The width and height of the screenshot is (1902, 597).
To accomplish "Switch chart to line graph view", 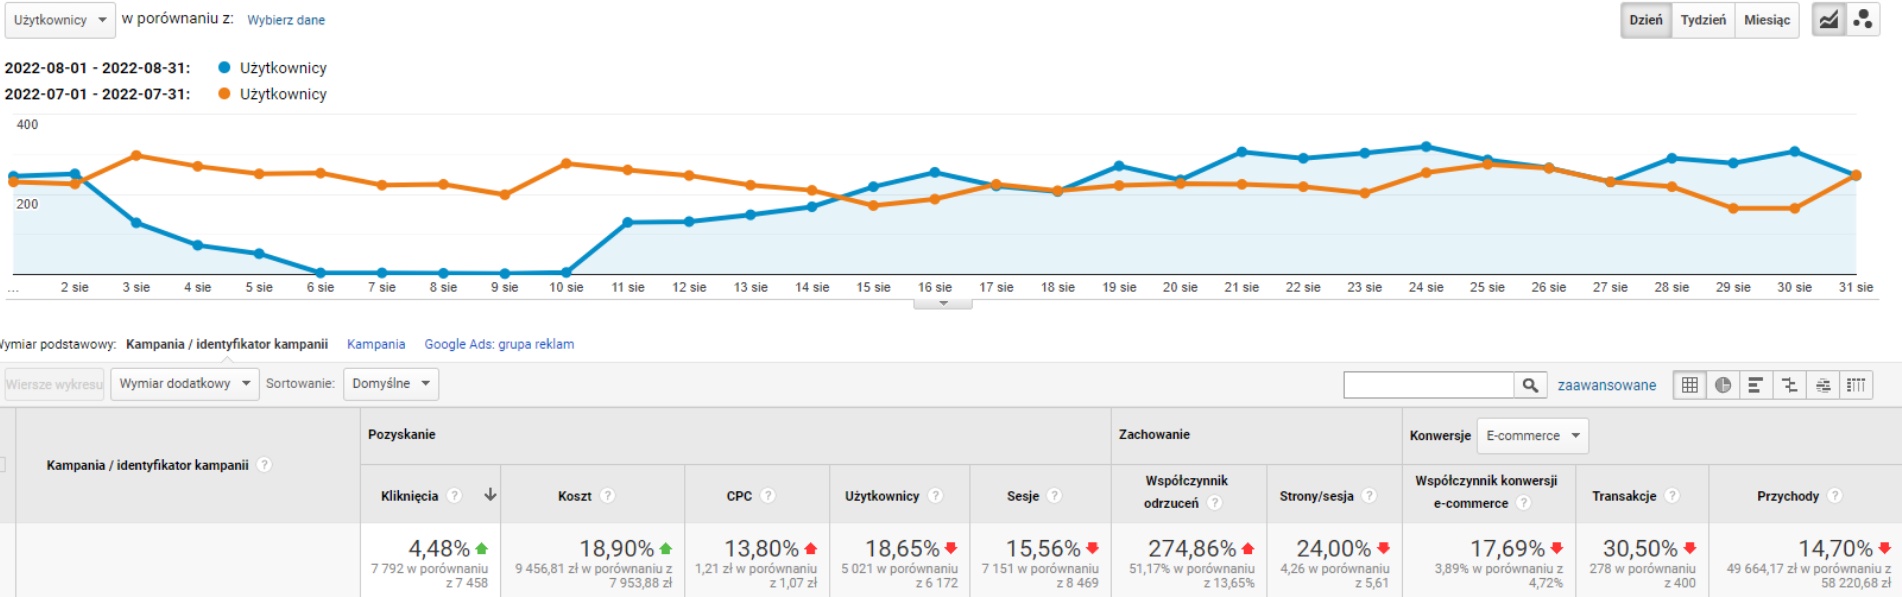I will click(x=1829, y=20).
